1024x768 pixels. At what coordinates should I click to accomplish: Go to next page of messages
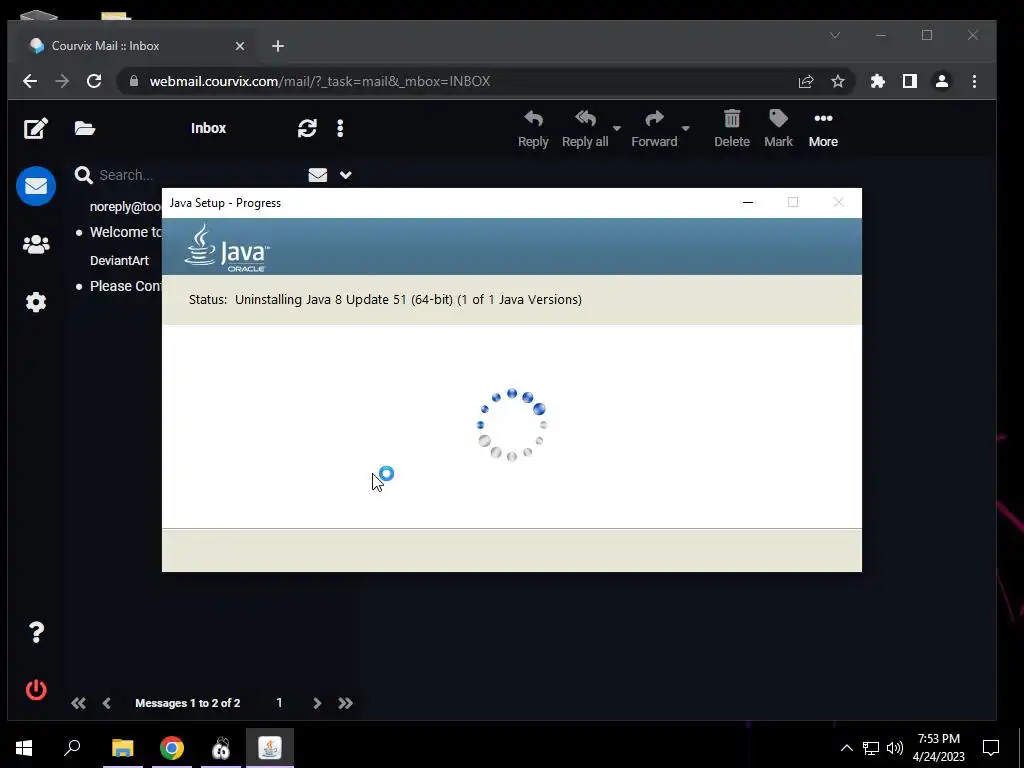[317, 703]
